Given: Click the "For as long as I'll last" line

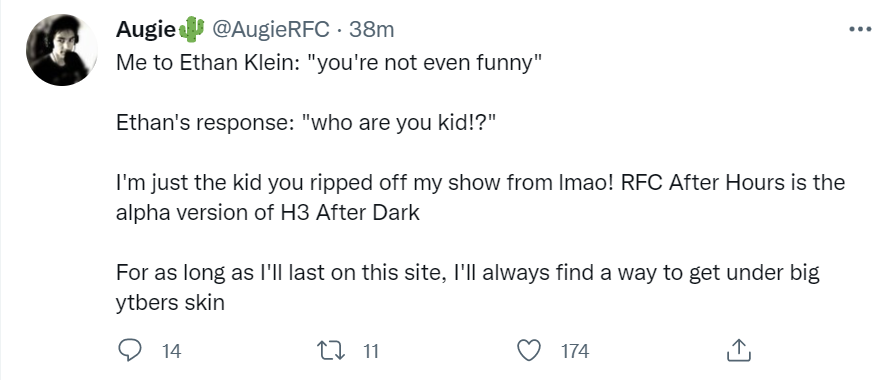Looking at the screenshot, I should tap(468, 273).
